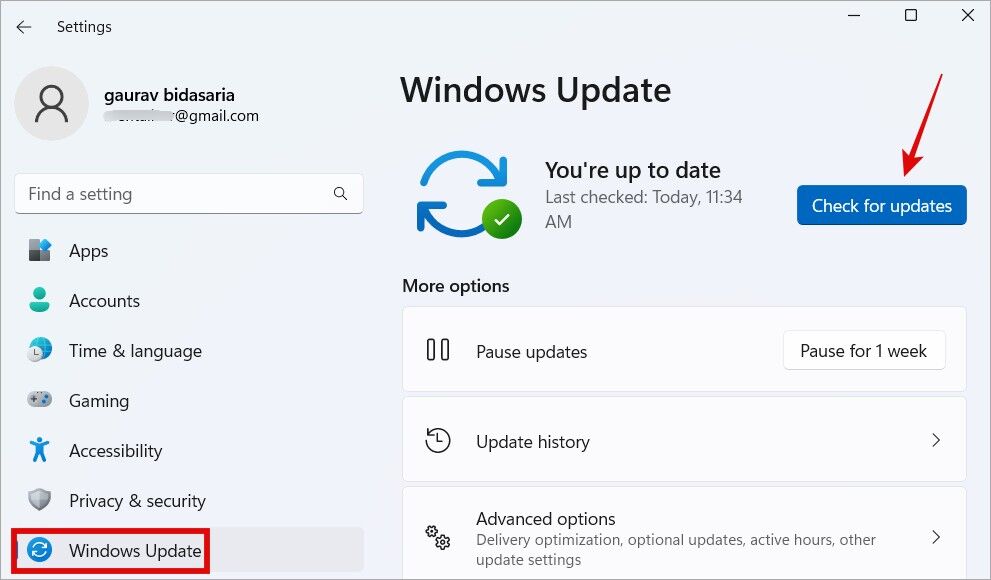Open Accounts settings

click(x=189, y=301)
